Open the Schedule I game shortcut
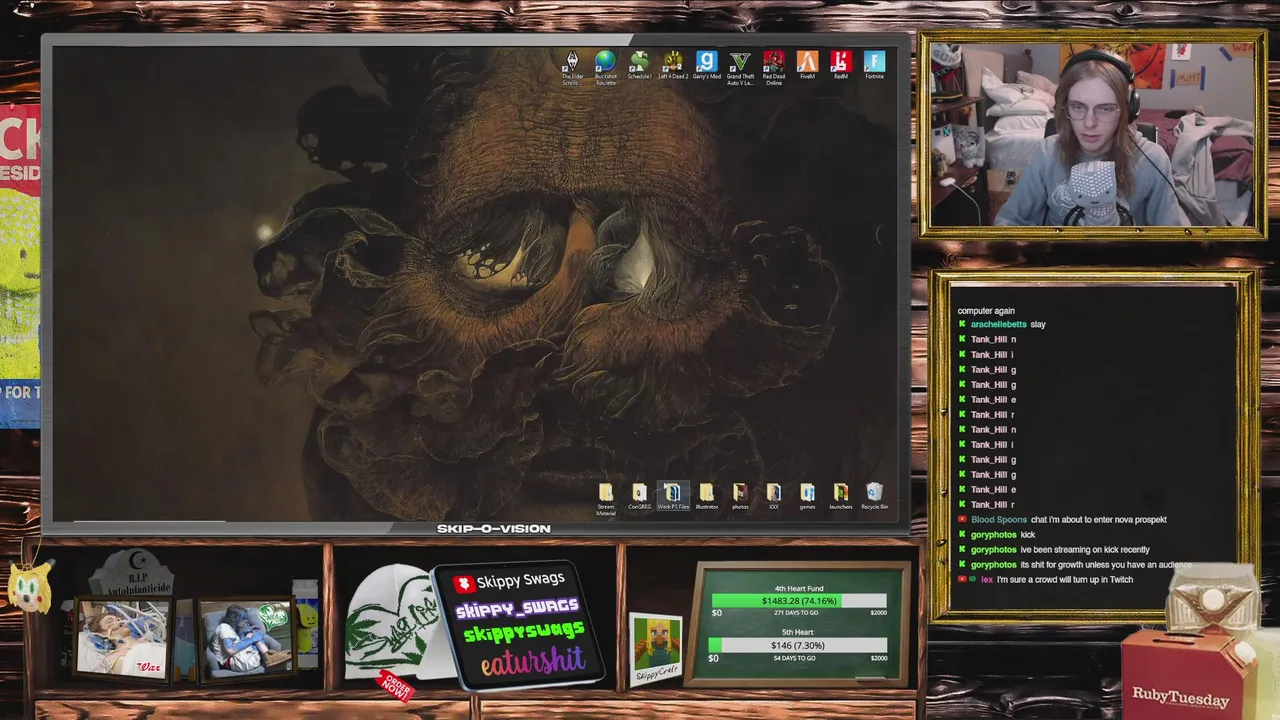Image resolution: width=1280 pixels, height=720 pixels. [639, 66]
